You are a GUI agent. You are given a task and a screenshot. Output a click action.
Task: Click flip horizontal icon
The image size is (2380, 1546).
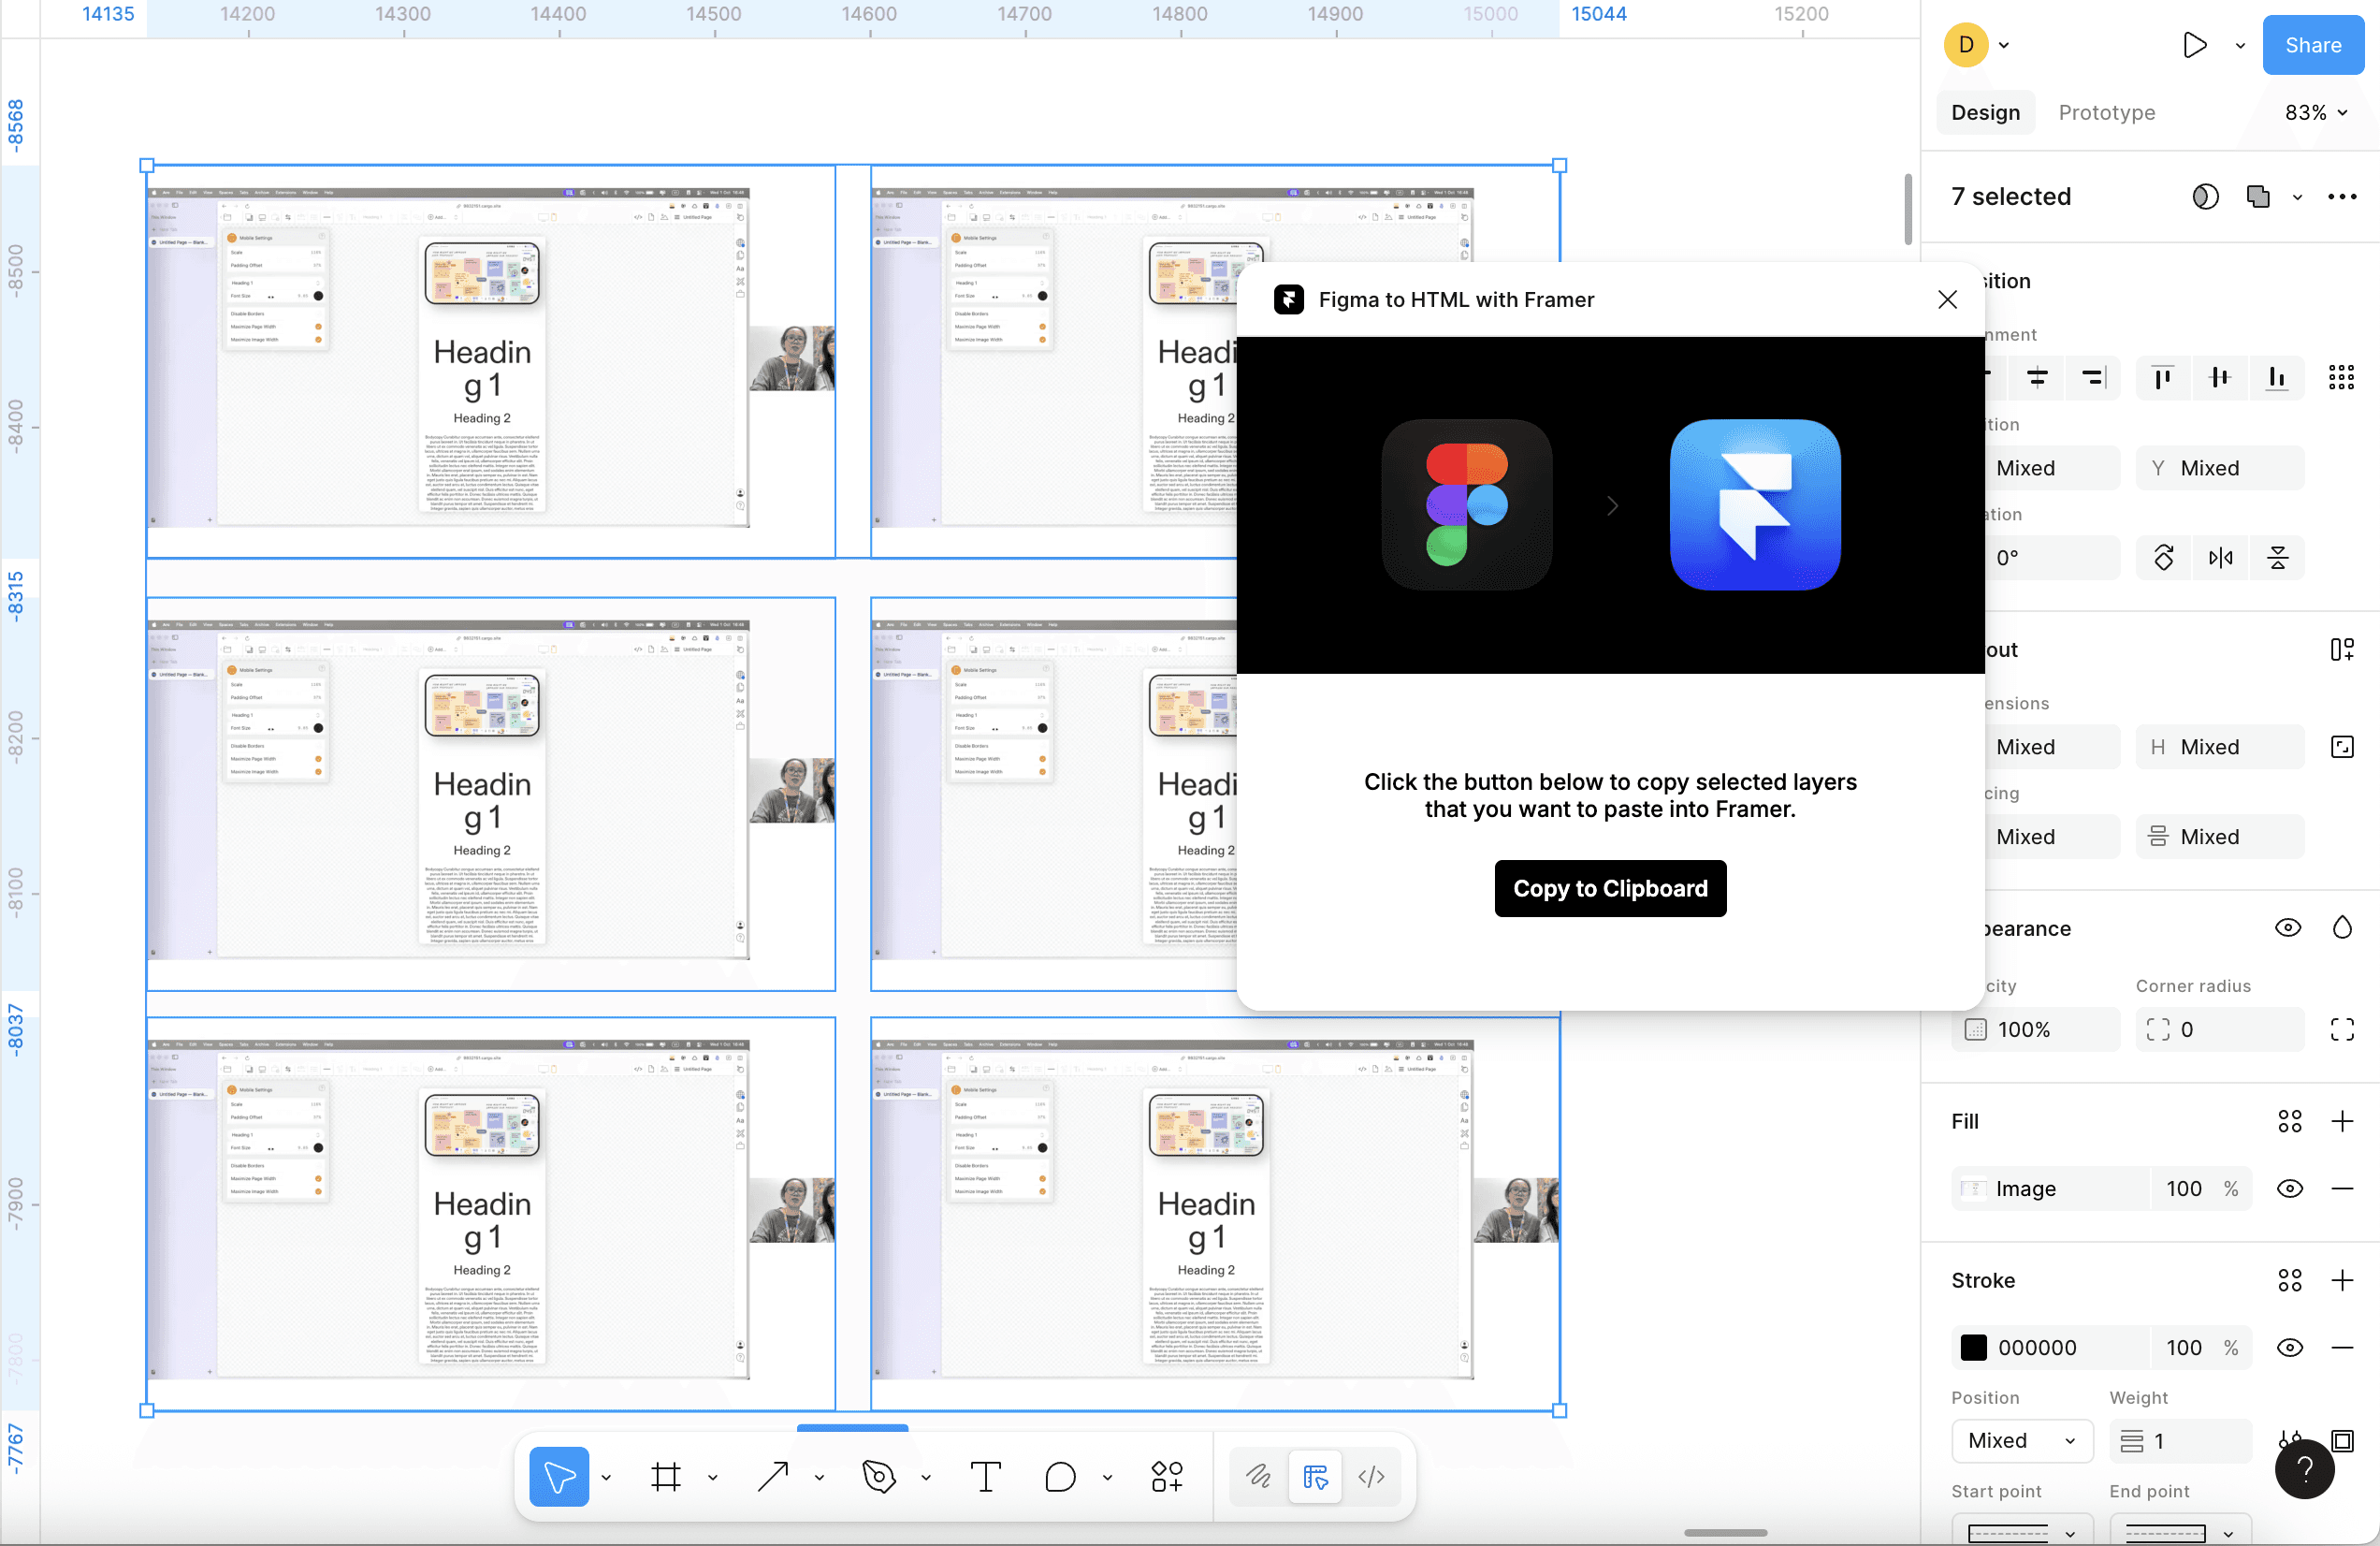click(2221, 558)
